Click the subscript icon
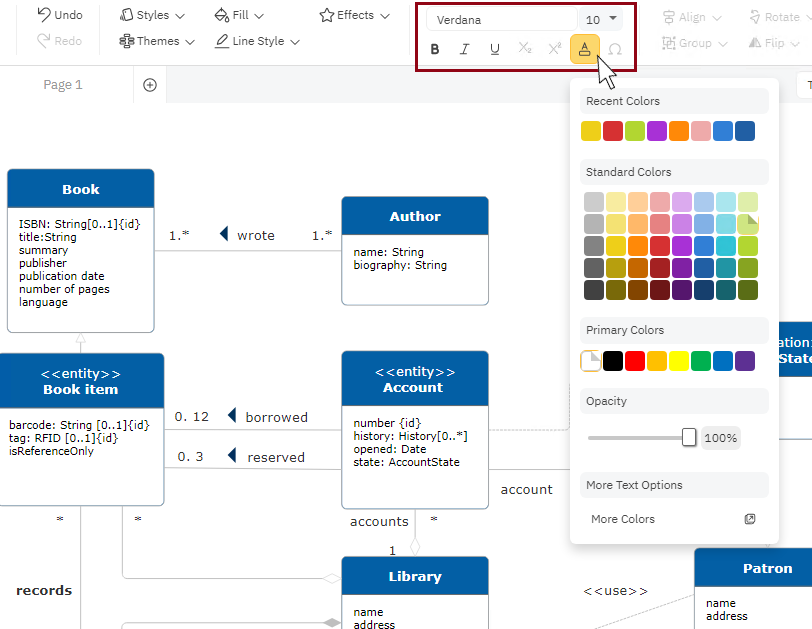 click(524, 49)
